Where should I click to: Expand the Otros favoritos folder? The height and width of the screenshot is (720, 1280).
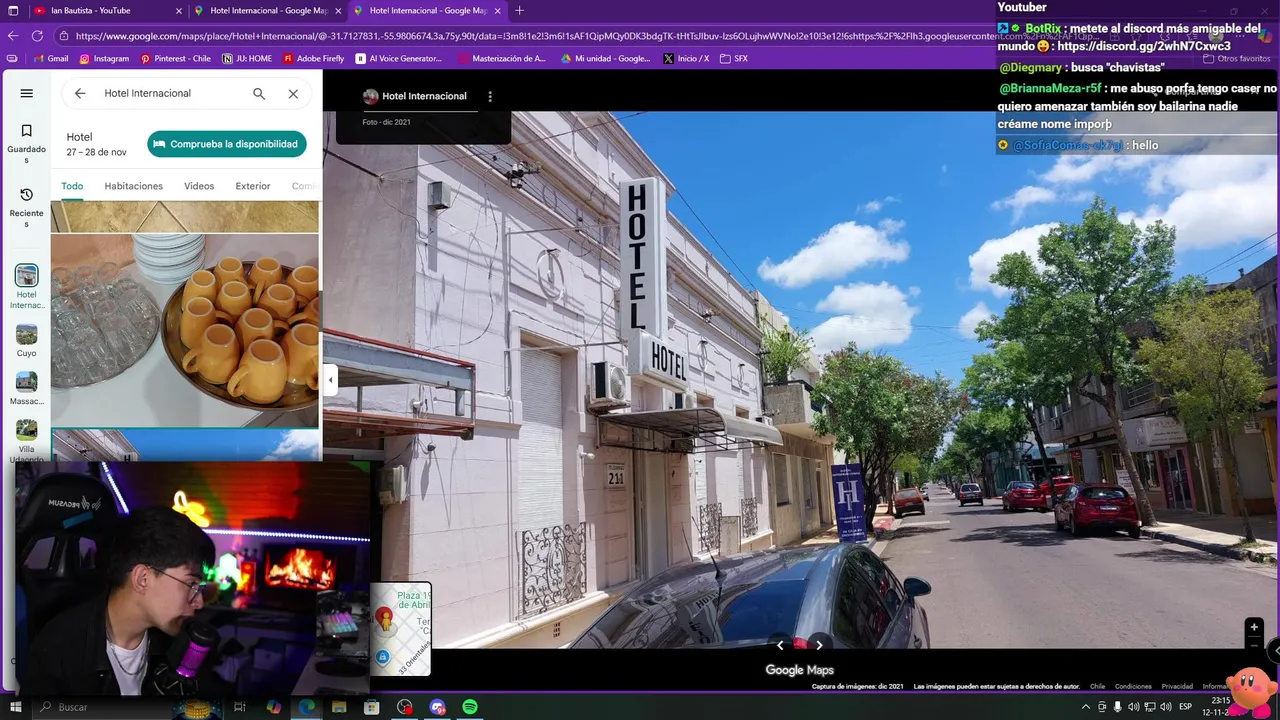1236,59
